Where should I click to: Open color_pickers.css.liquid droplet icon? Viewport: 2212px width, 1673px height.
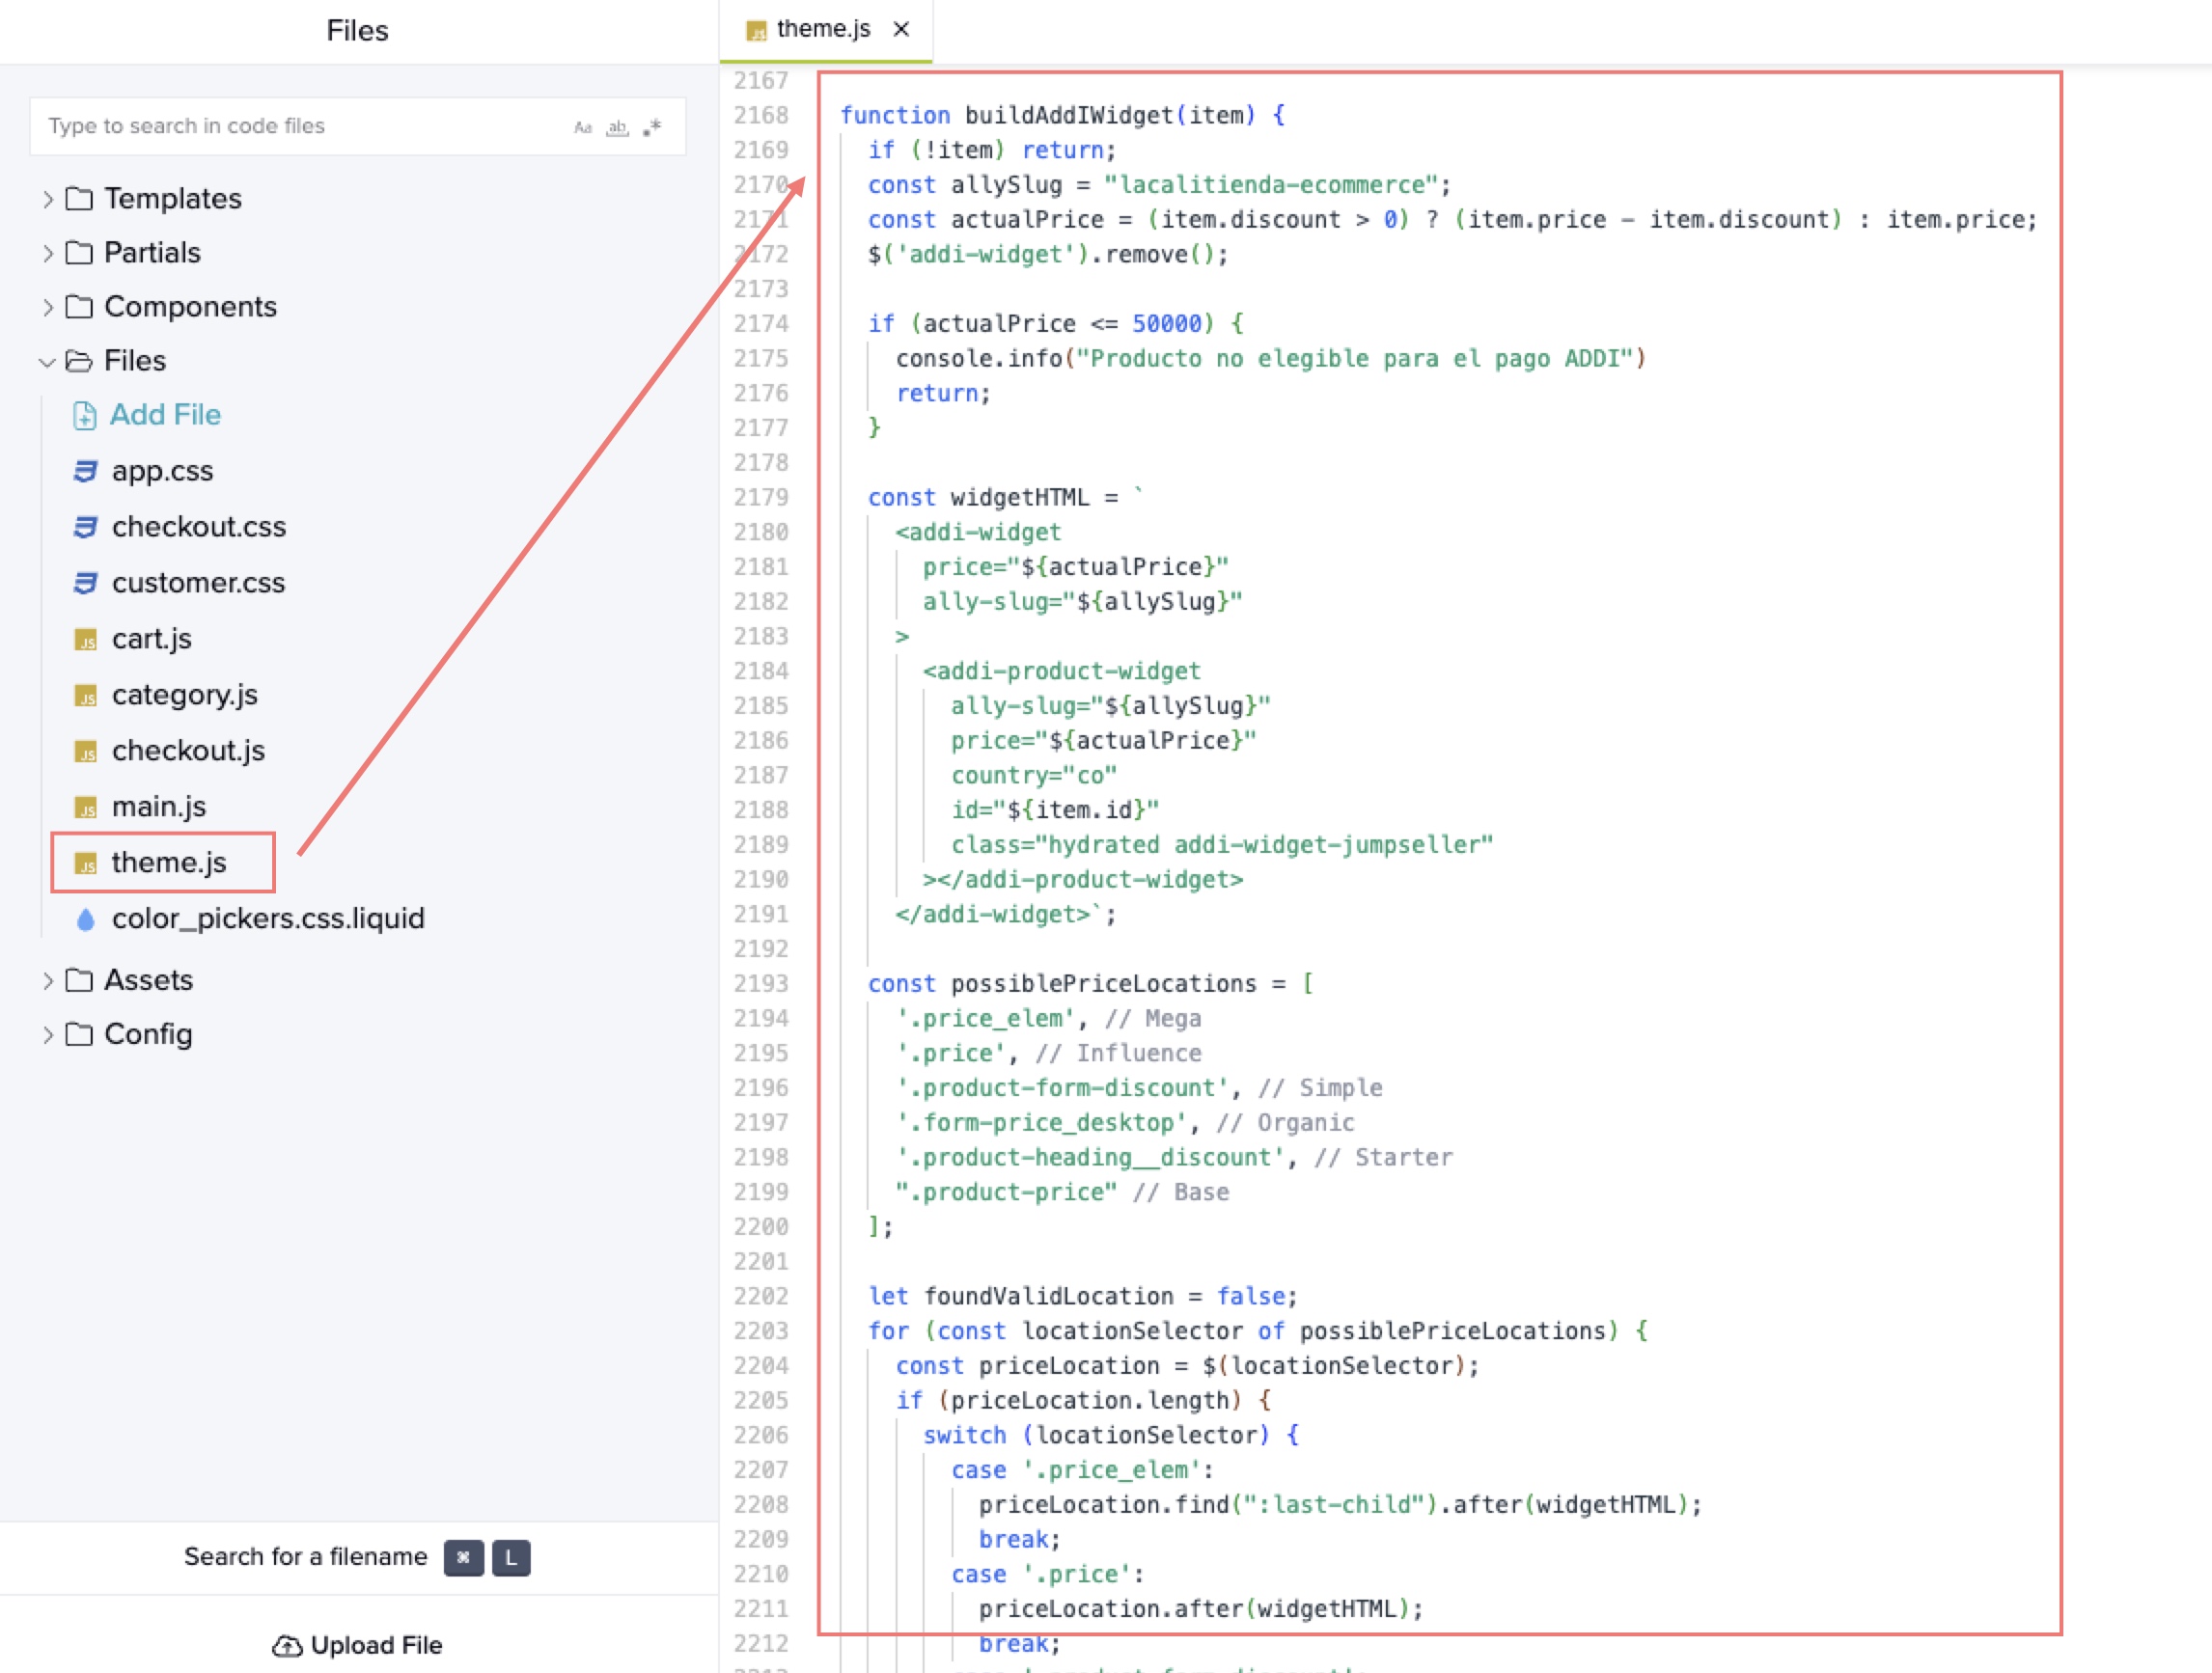[x=86, y=919]
